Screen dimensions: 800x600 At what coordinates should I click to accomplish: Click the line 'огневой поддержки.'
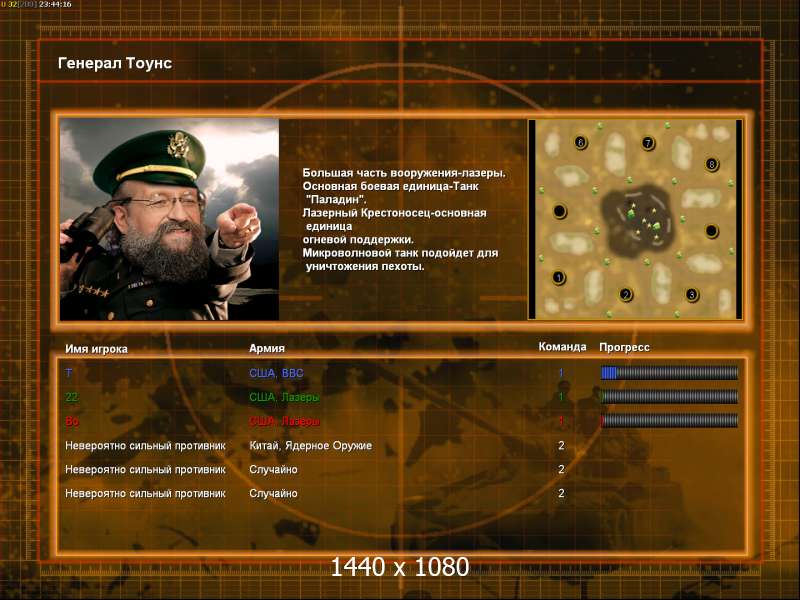tap(358, 239)
